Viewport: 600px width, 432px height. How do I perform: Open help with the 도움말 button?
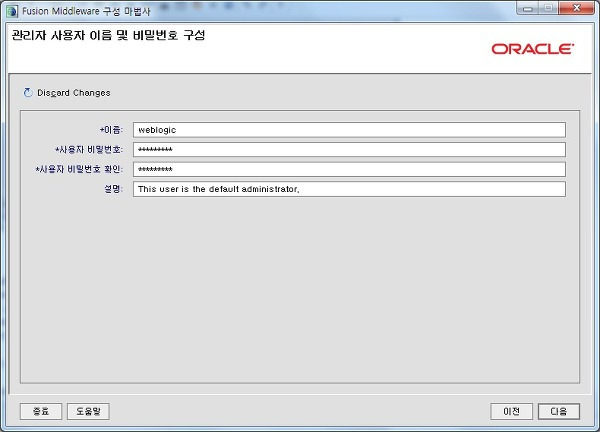88,411
